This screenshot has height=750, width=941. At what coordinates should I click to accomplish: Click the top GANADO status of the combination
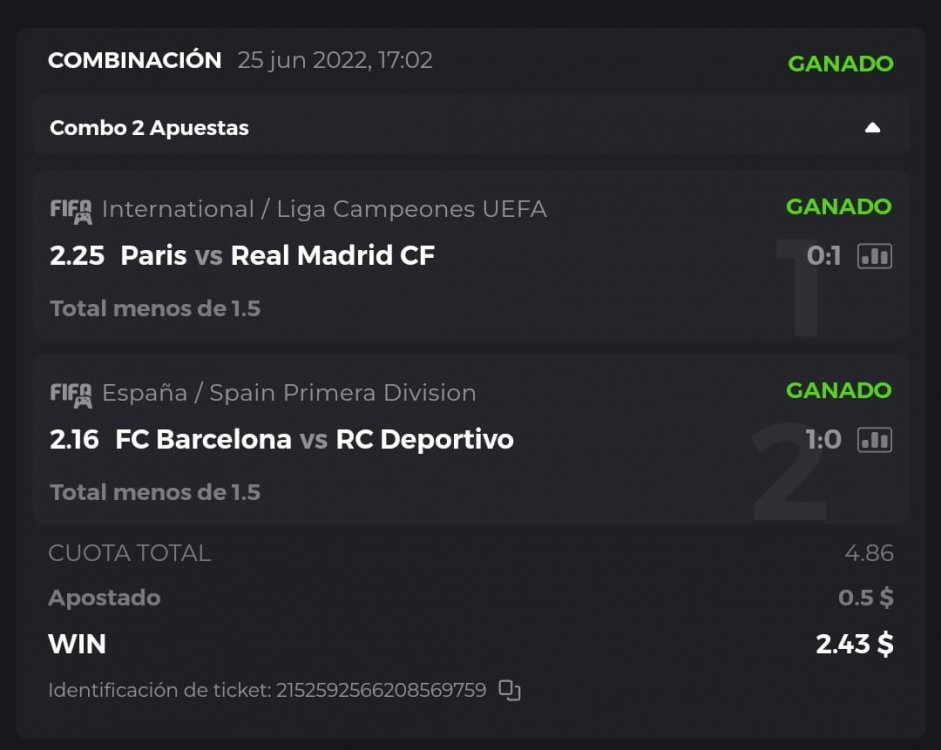(840, 63)
